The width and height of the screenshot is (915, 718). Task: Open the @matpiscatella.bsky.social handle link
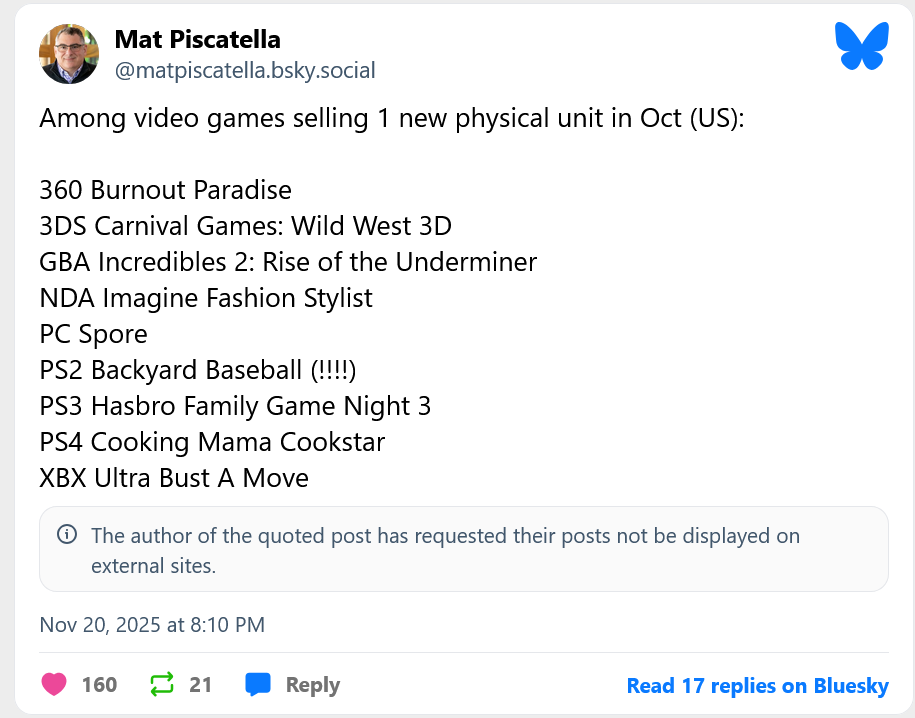tap(245, 70)
